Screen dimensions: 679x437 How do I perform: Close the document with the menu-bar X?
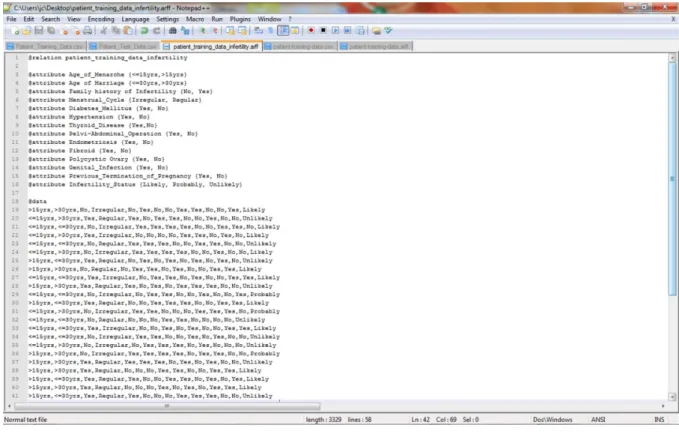click(673, 19)
